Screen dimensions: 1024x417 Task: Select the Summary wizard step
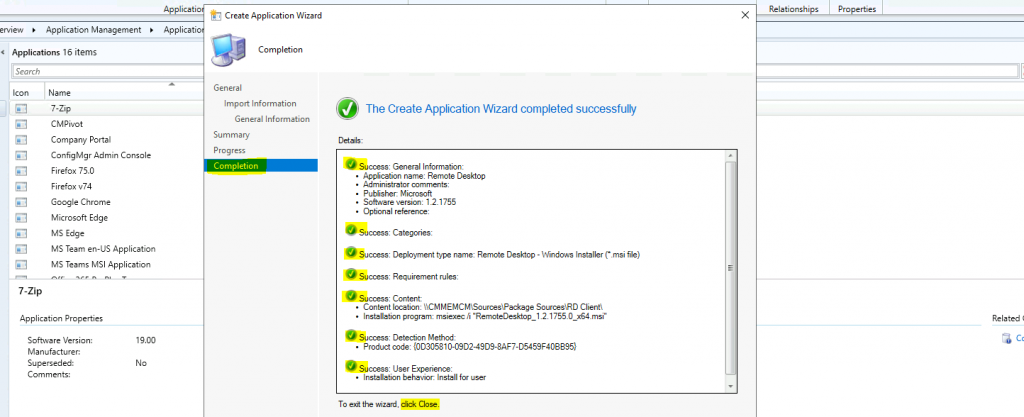pos(231,135)
